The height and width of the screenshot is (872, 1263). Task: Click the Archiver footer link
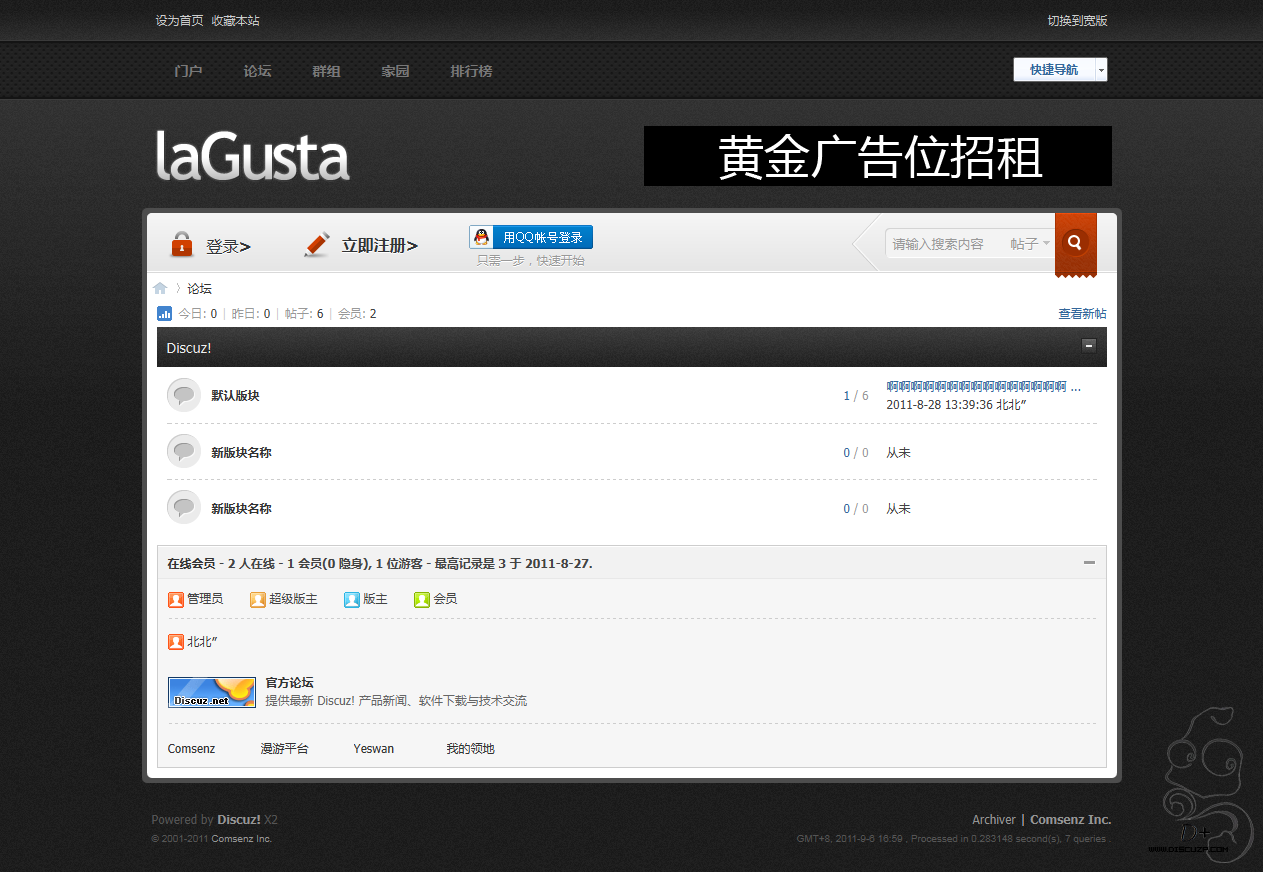pos(994,820)
